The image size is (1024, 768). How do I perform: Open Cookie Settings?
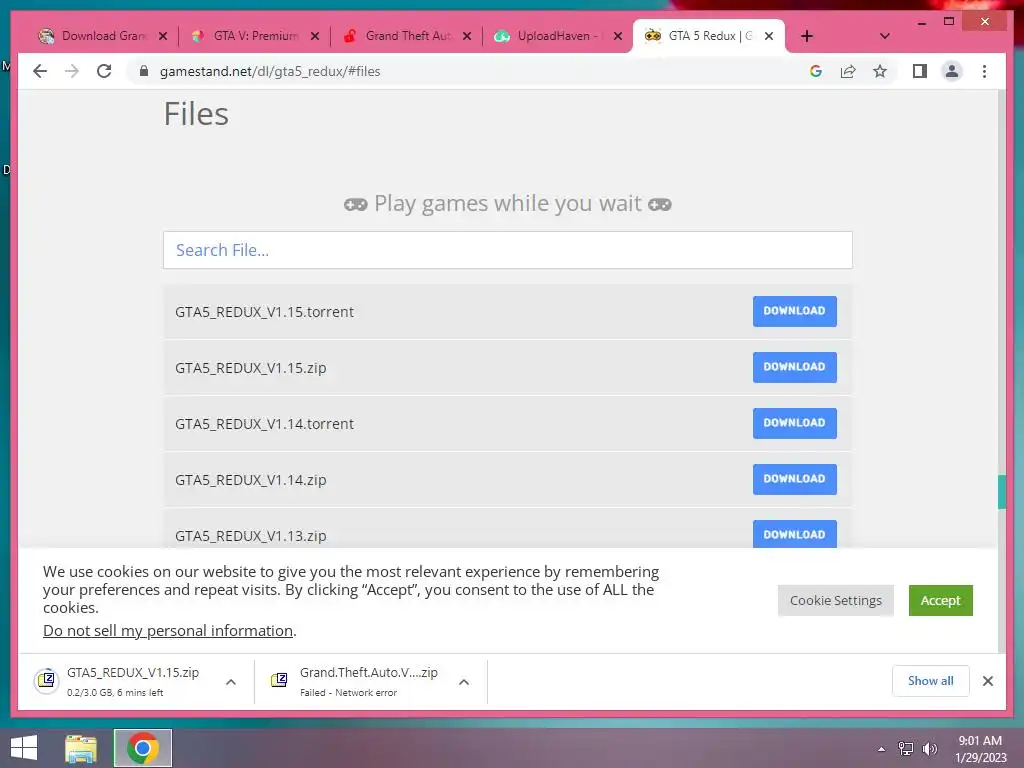835,600
